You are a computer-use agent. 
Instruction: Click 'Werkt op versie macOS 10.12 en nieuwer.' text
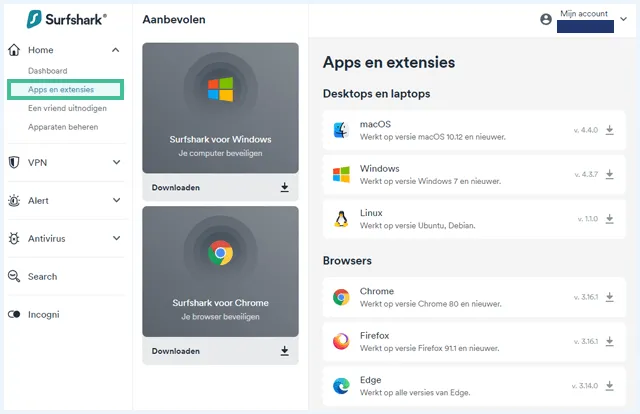[433, 137]
